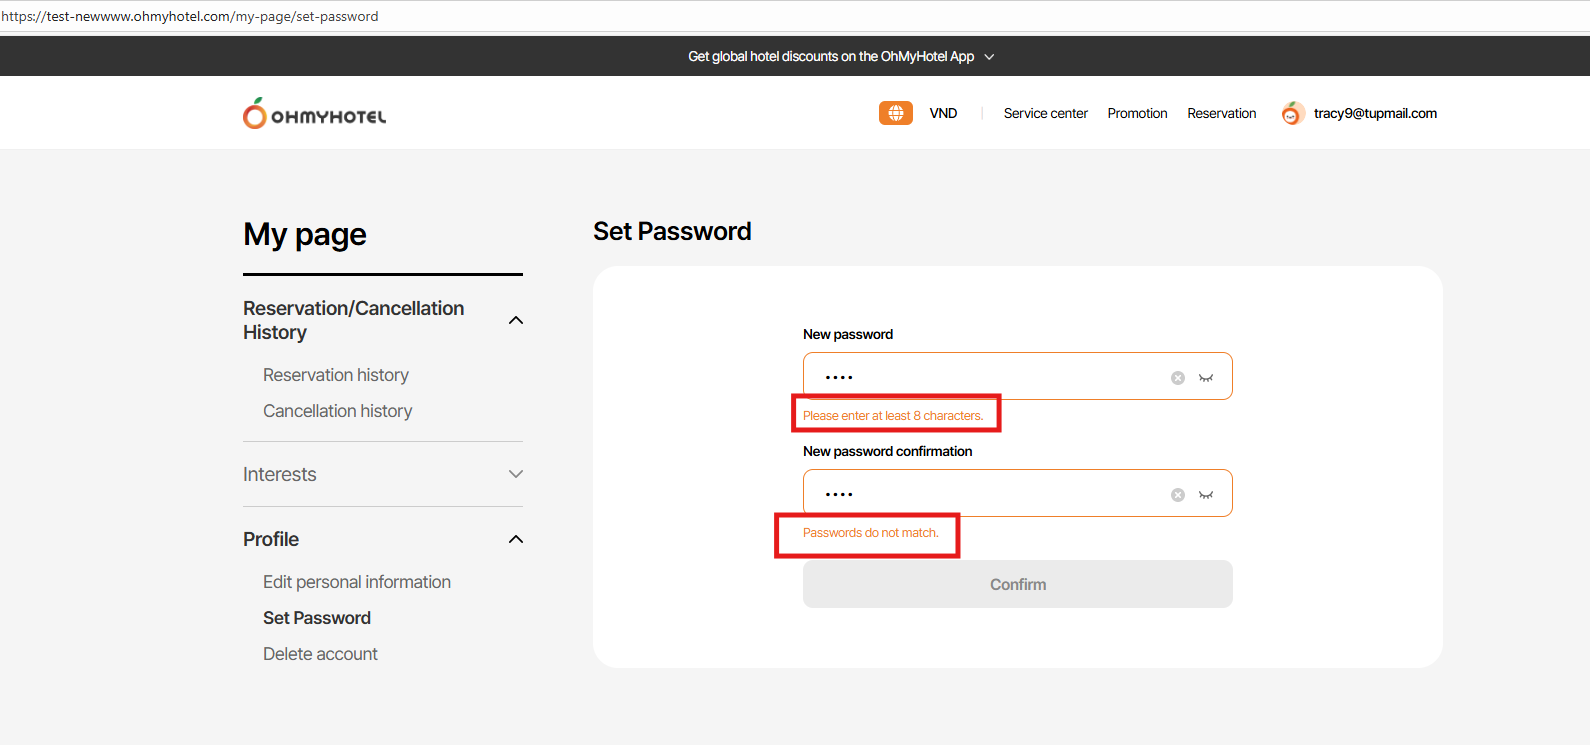Open the Service center link
The height and width of the screenshot is (745, 1590).
coord(1045,113)
